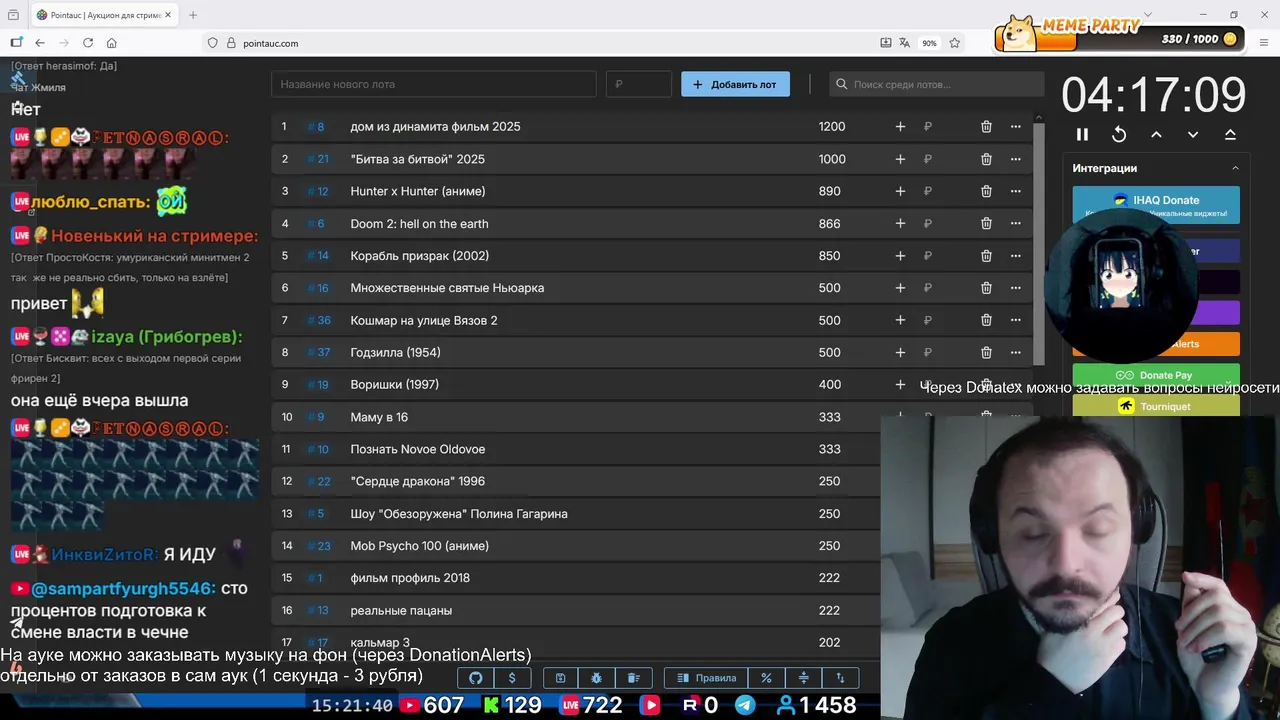This screenshot has width=1280, height=720.
Task: Add amount to Doom 2 lot
Action: coord(900,223)
